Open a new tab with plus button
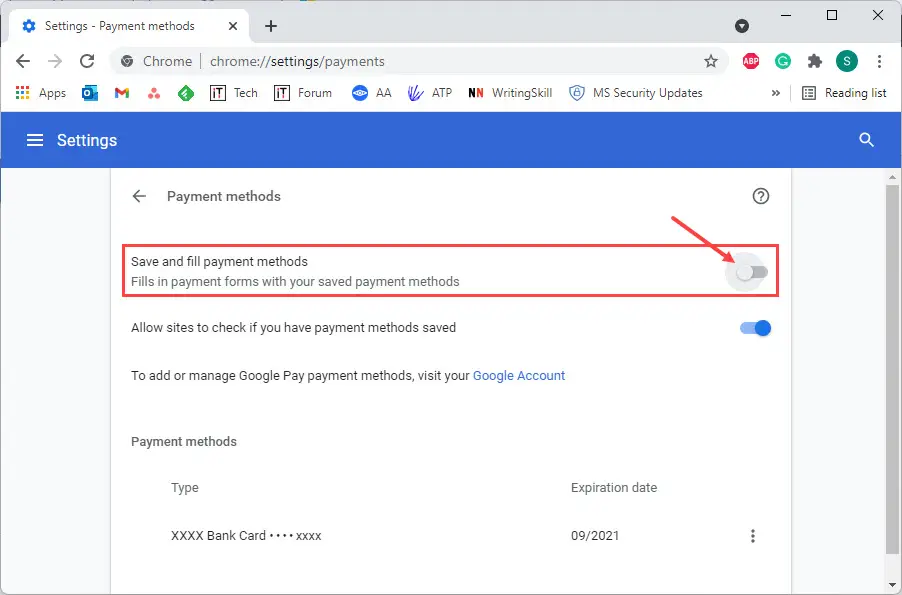 271,26
